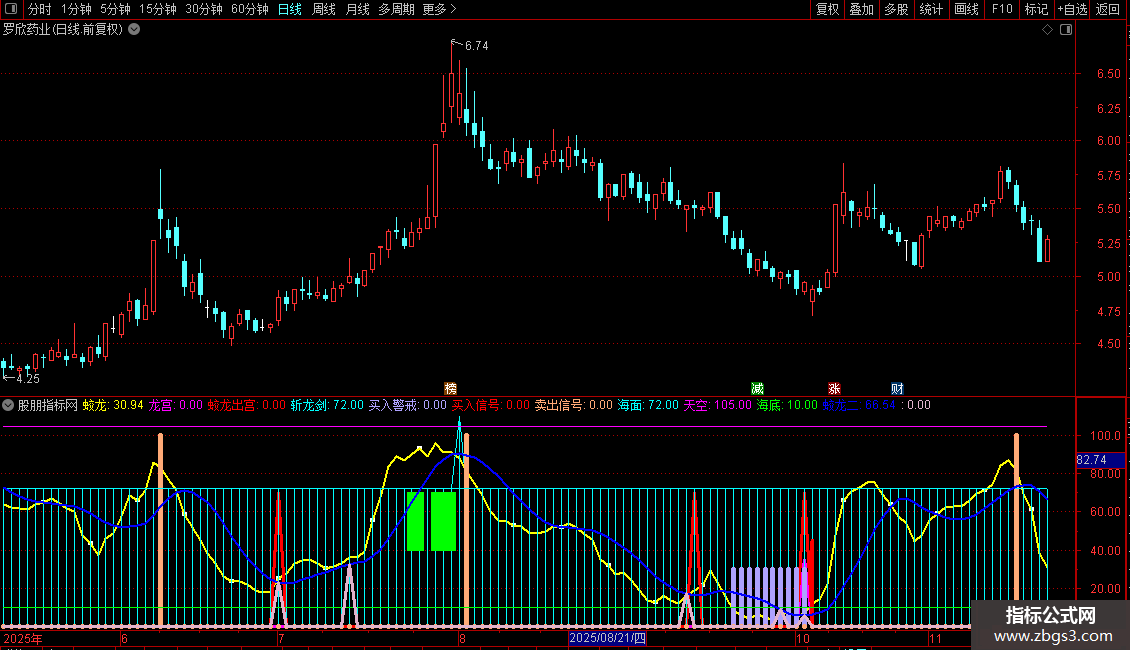Select the 15分钟 period tab
Viewport: 1130px width, 650px height.
tap(158, 9)
